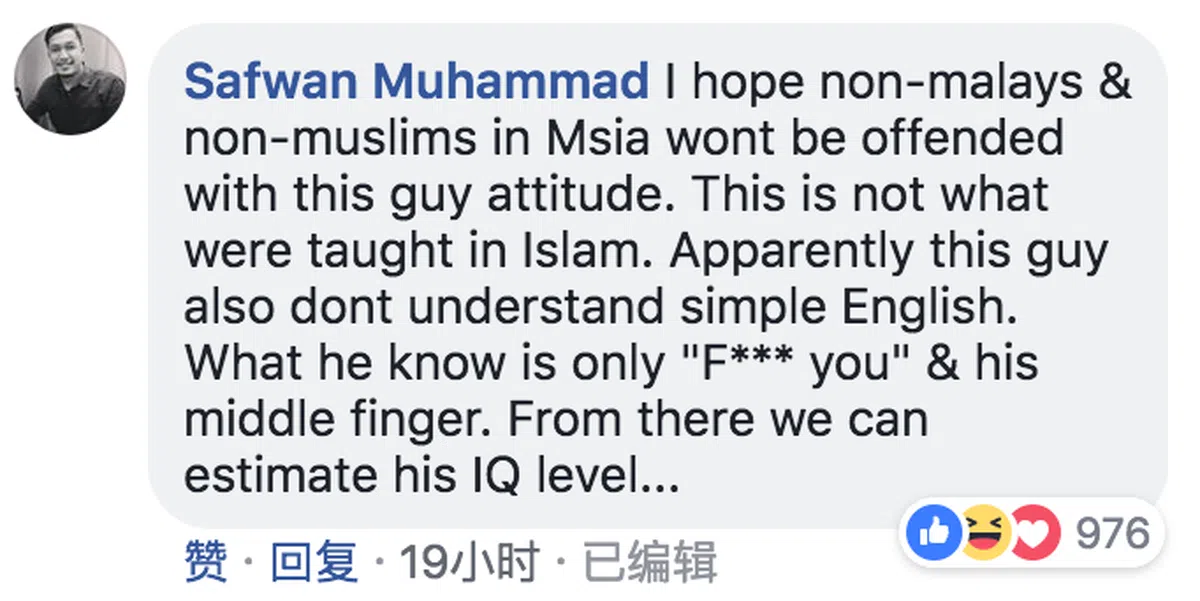Open the Safwan Muhammad profile name link

[416, 82]
